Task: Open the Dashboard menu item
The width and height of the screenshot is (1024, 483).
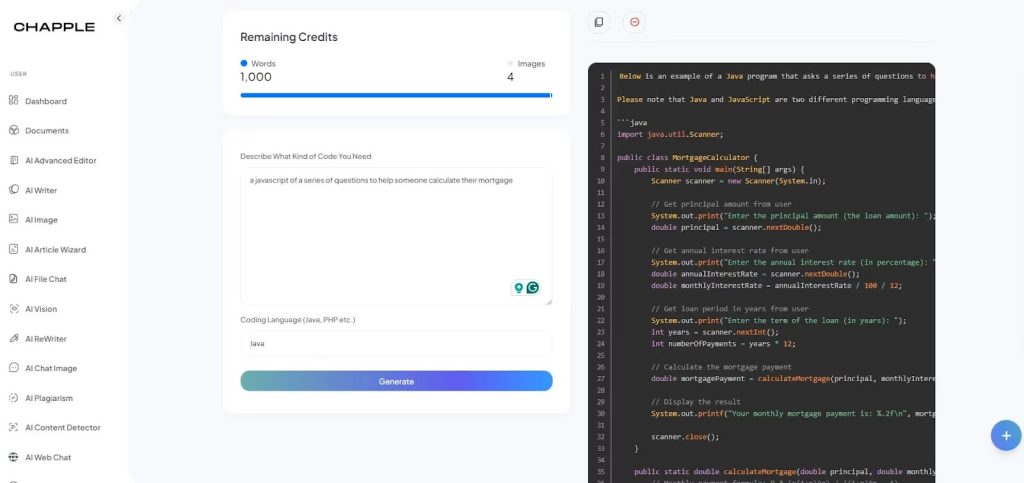Action: [x=46, y=101]
